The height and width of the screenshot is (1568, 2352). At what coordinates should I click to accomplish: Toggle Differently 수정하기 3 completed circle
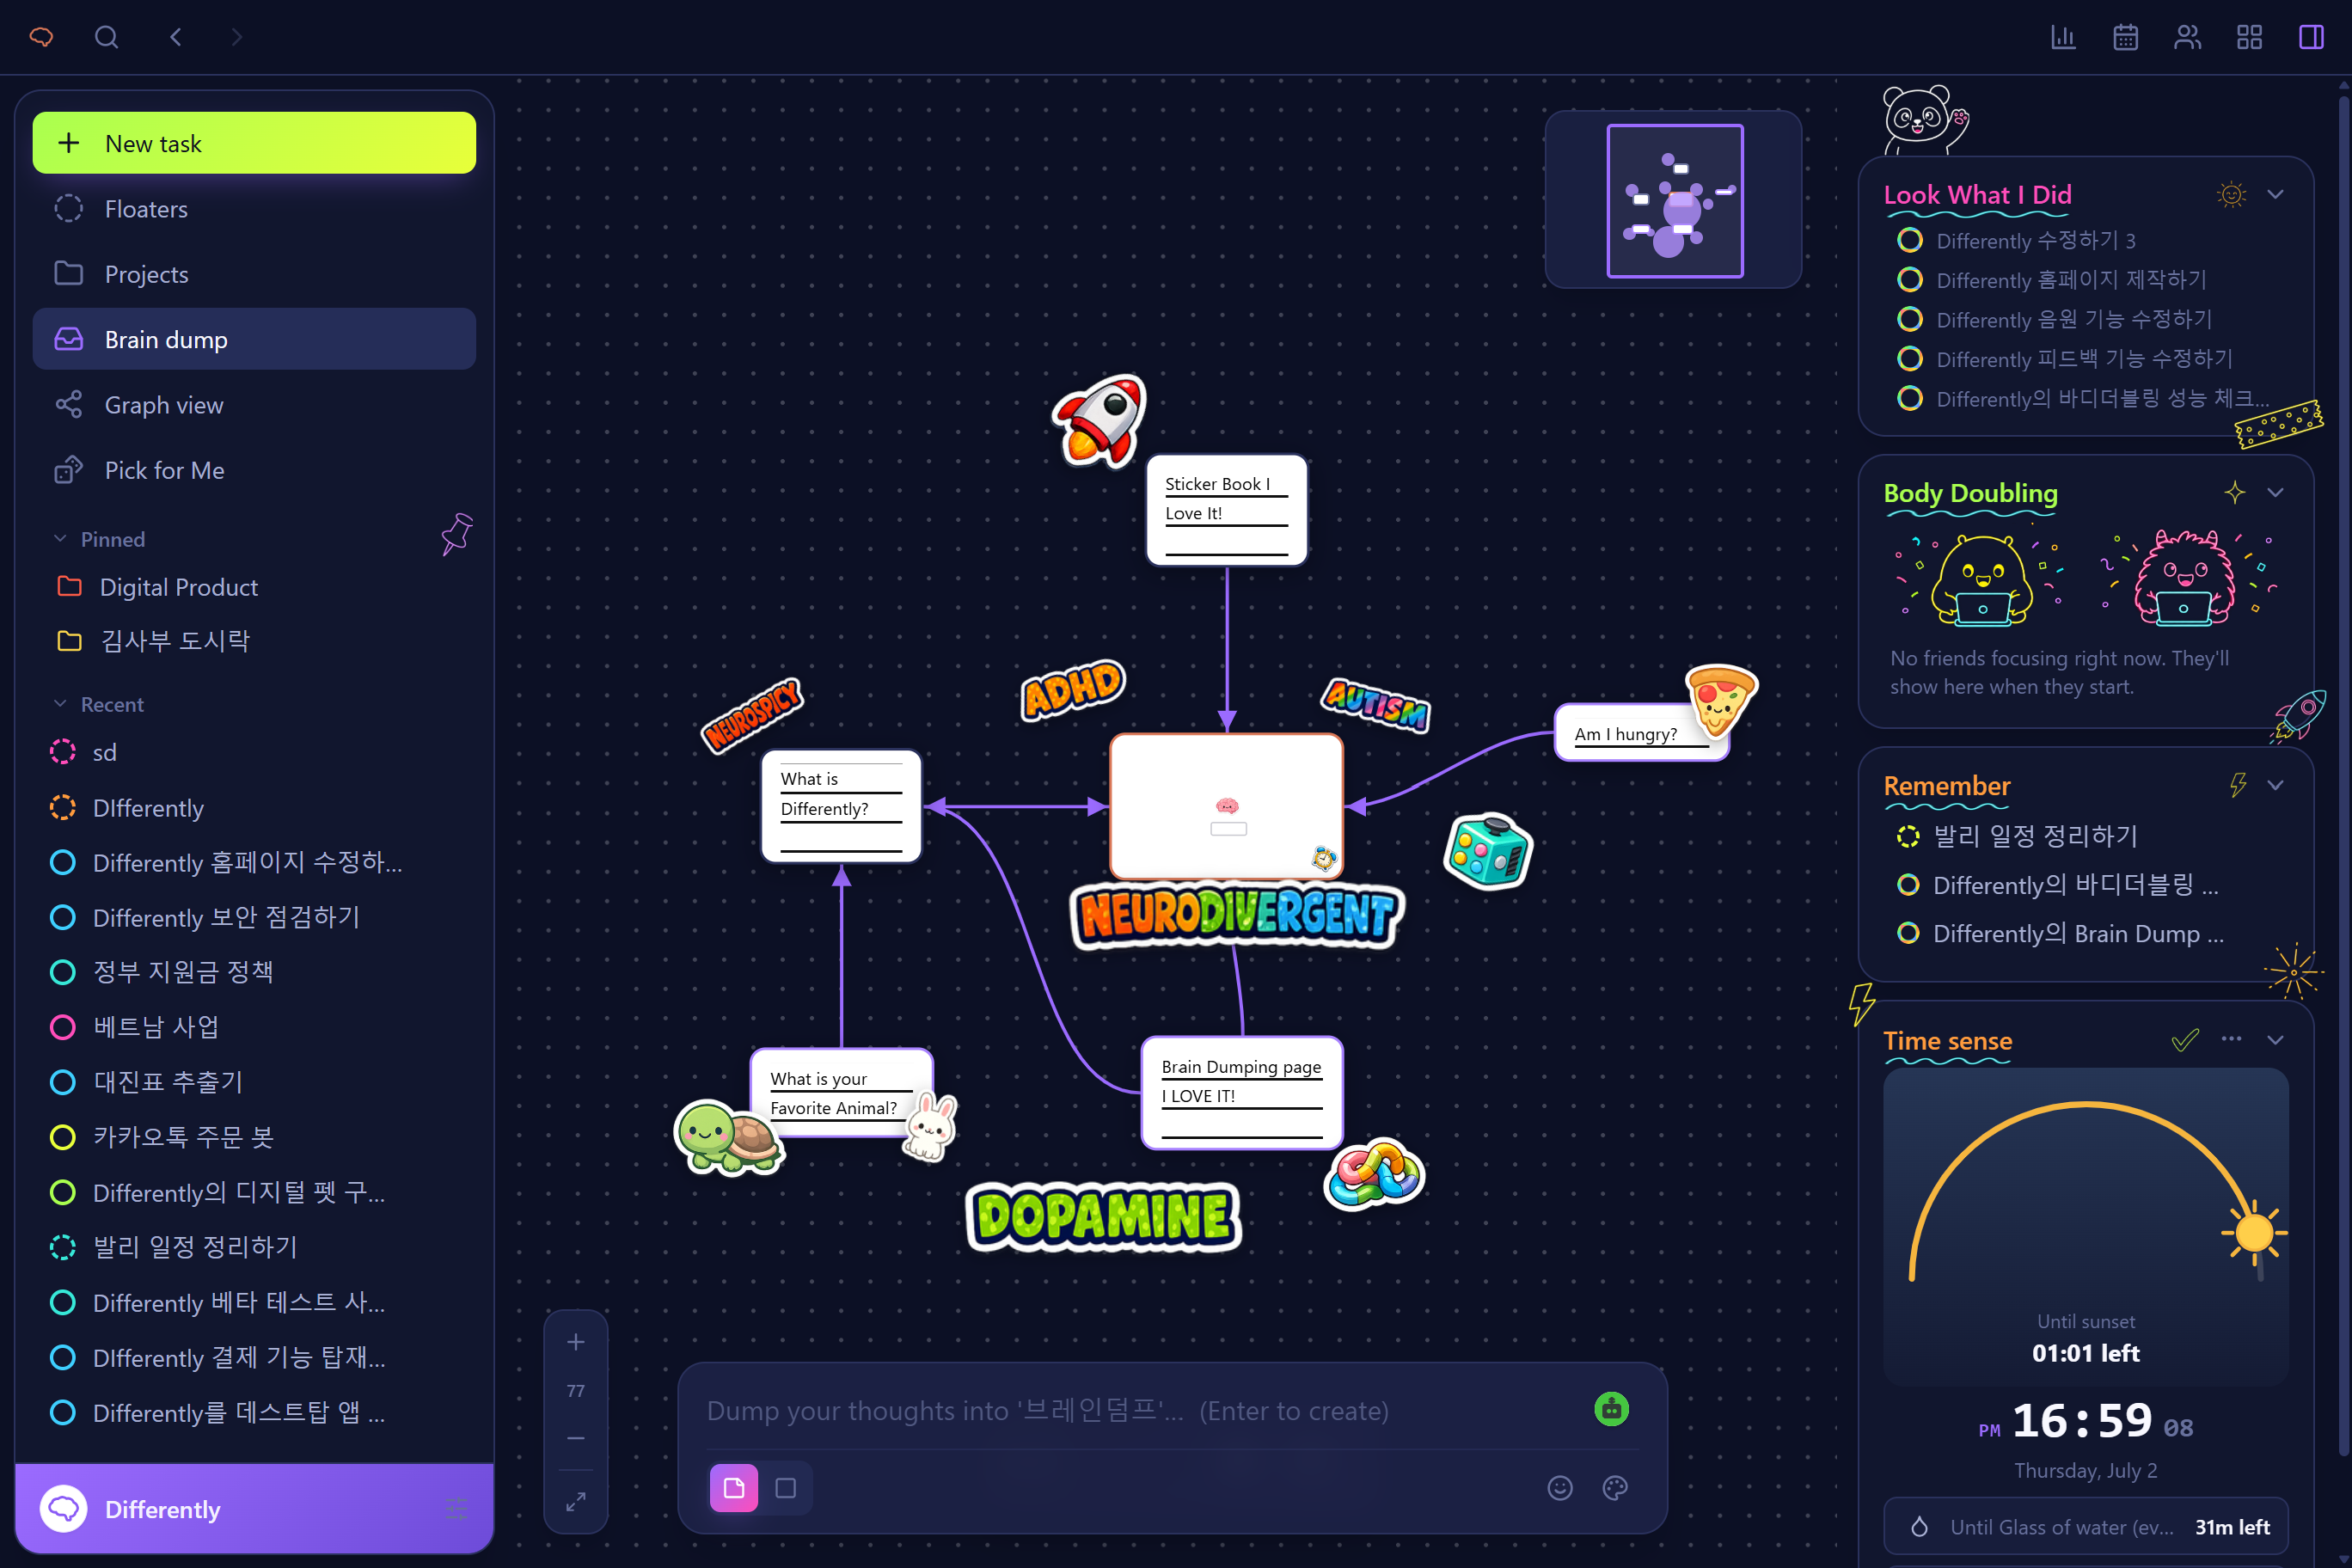(x=1910, y=240)
